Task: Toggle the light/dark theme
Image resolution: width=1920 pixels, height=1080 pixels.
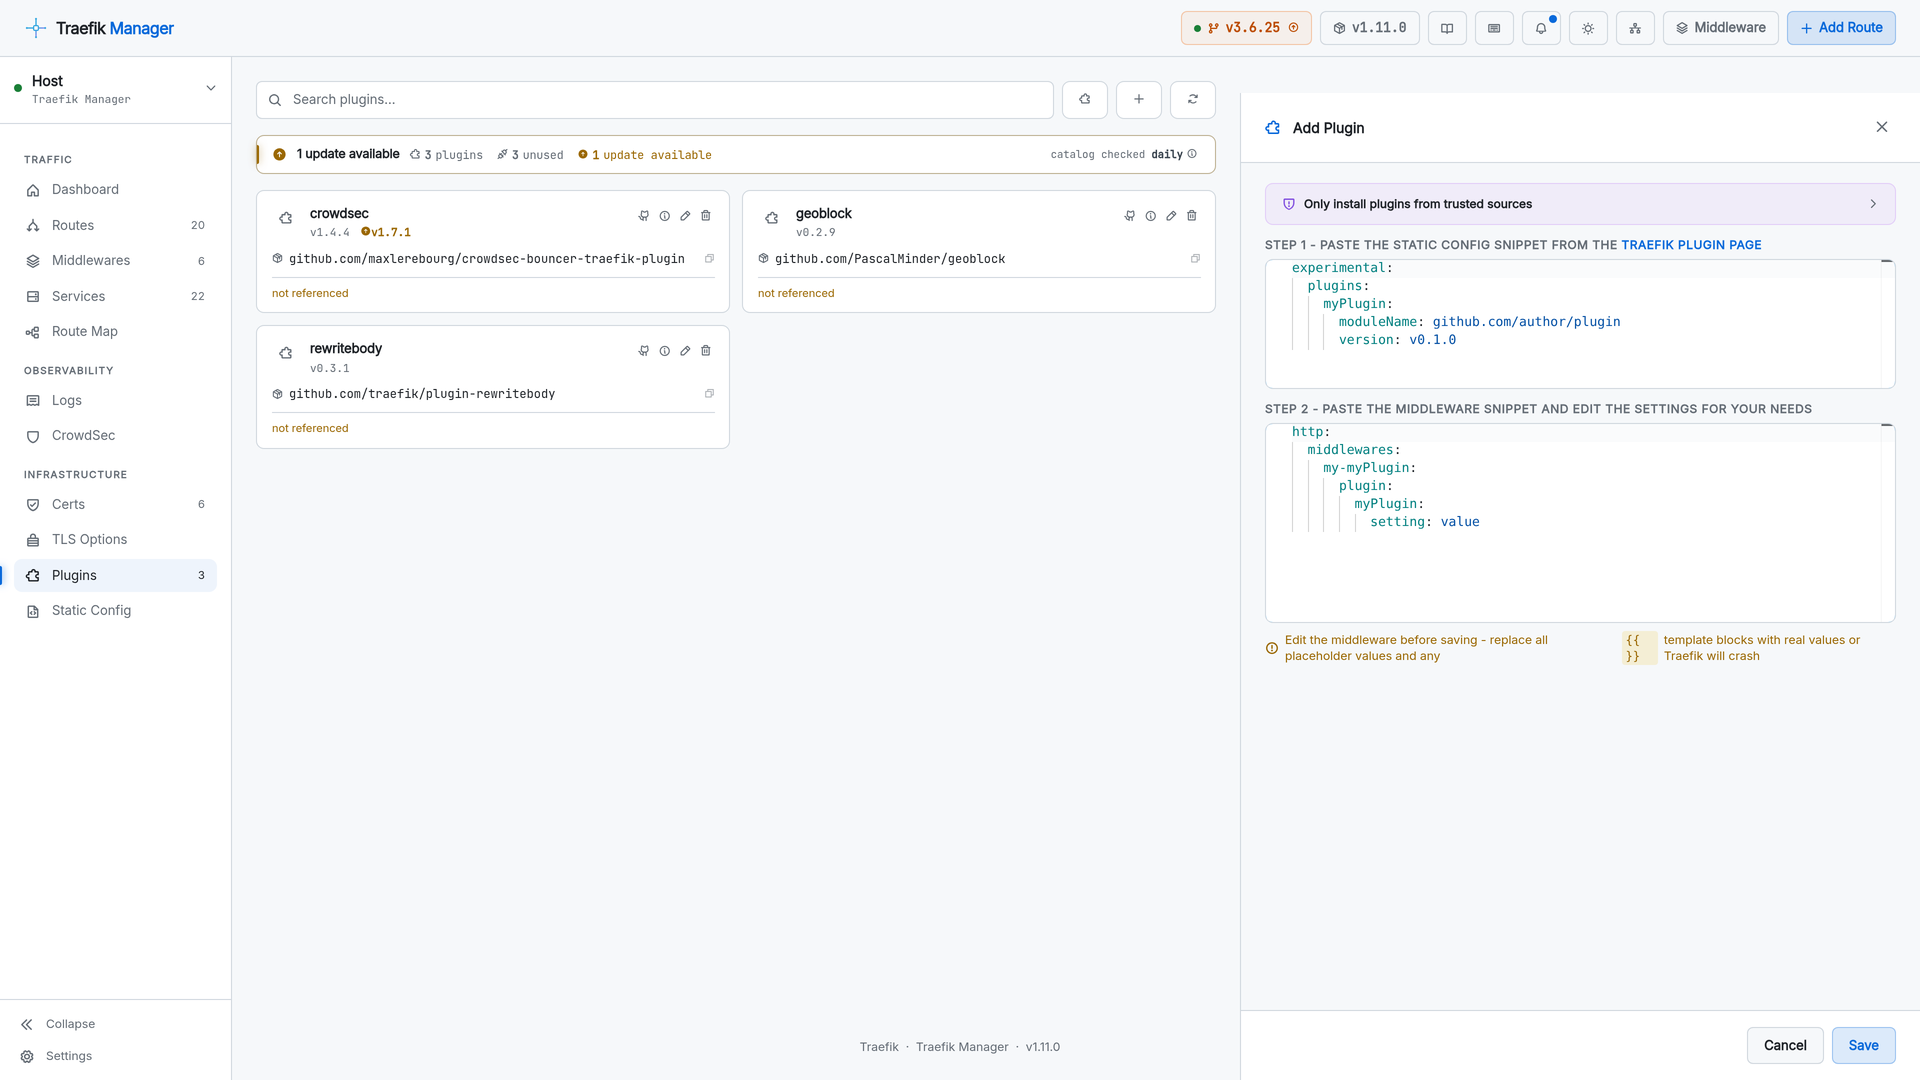Action: pos(1588,28)
